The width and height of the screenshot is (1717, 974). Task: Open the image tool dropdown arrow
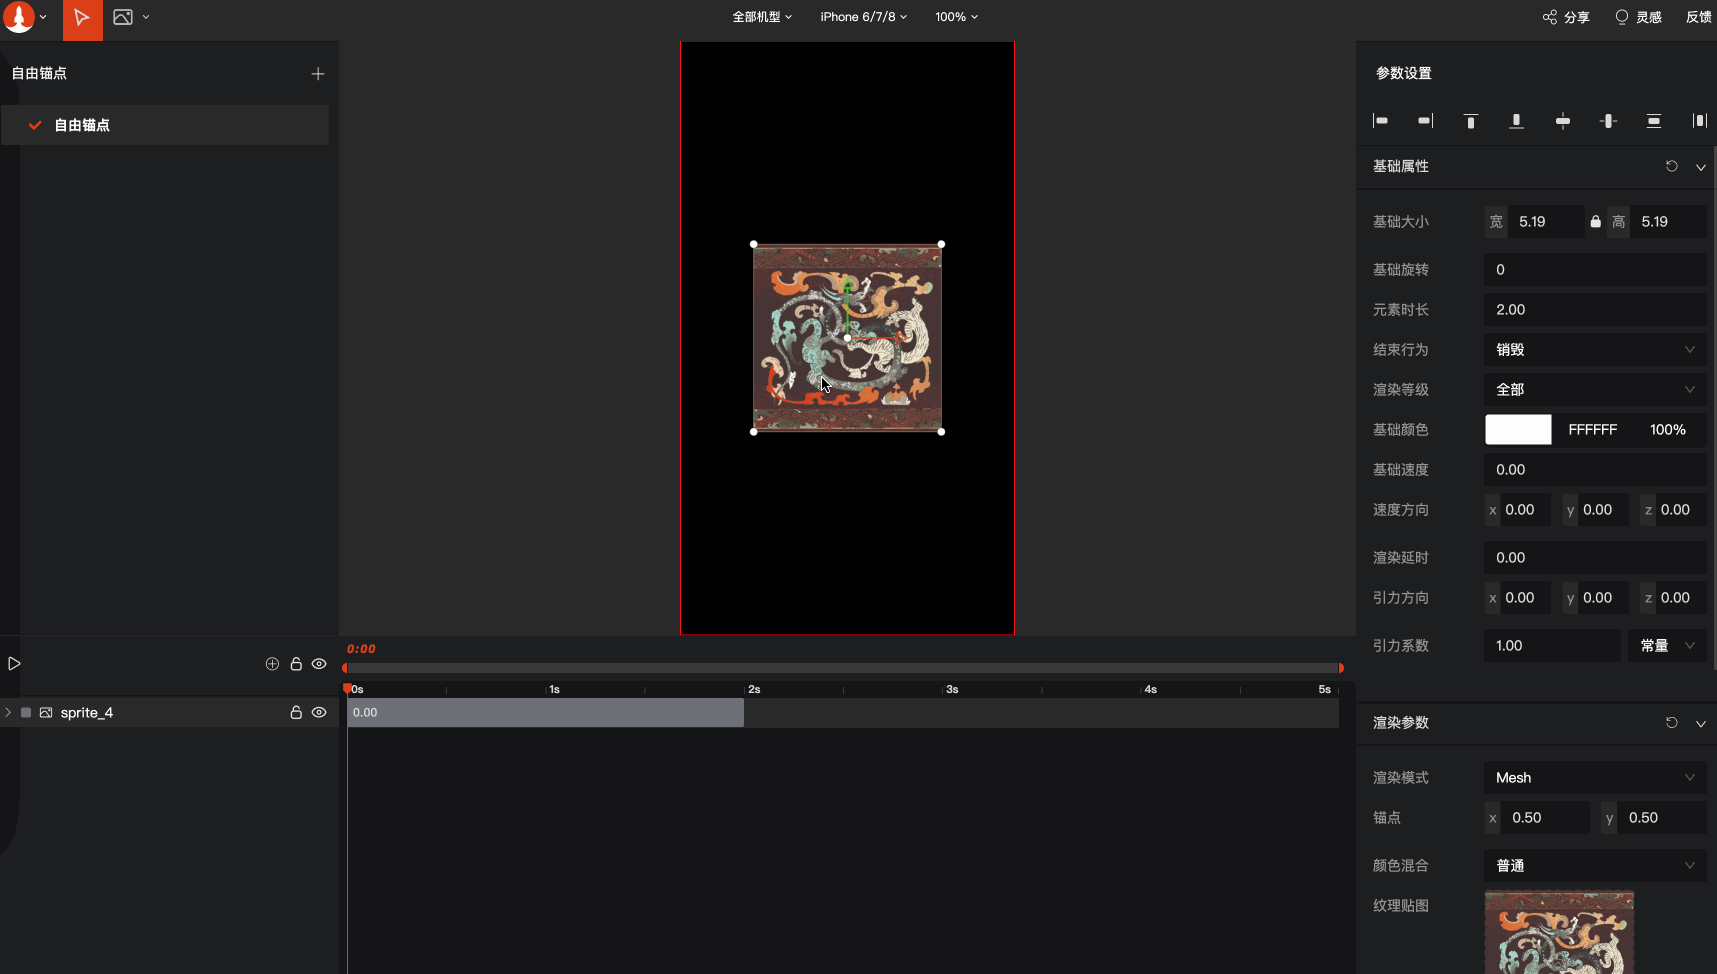(146, 17)
